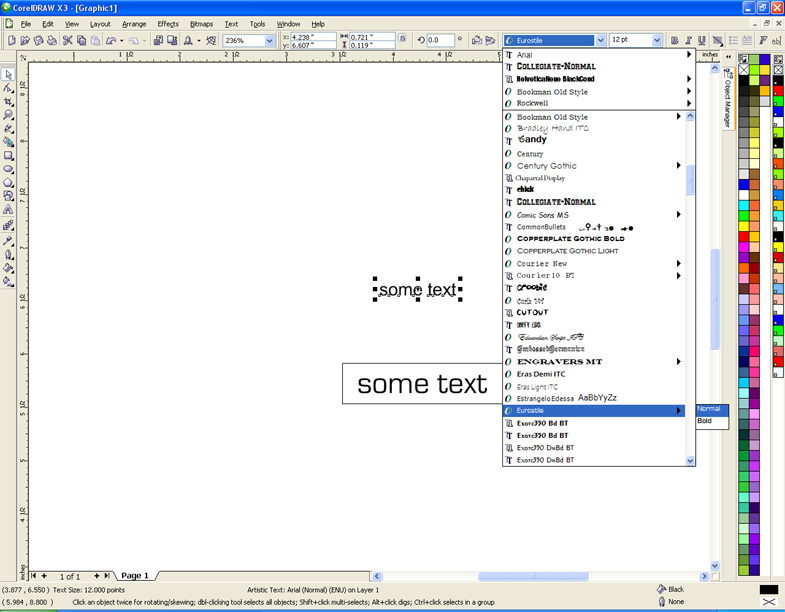Click the Export icon in toolbar
Image resolution: width=785 pixels, height=612 pixels.
[x=172, y=41]
